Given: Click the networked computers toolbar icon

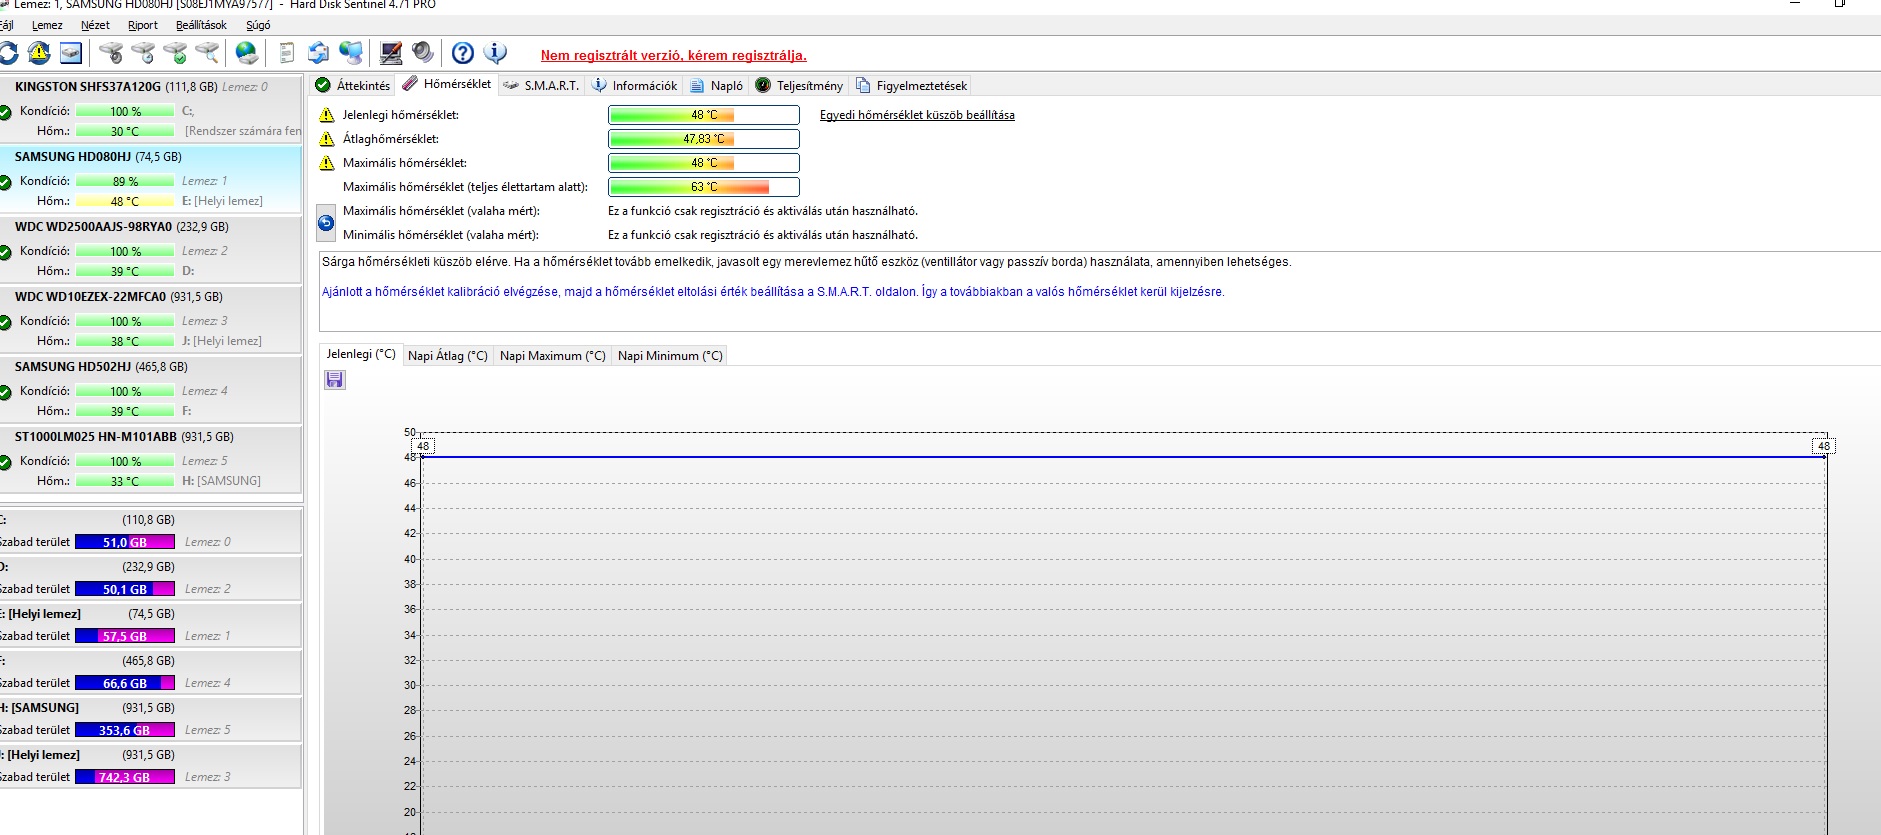Looking at the screenshot, I should [x=350, y=53].
